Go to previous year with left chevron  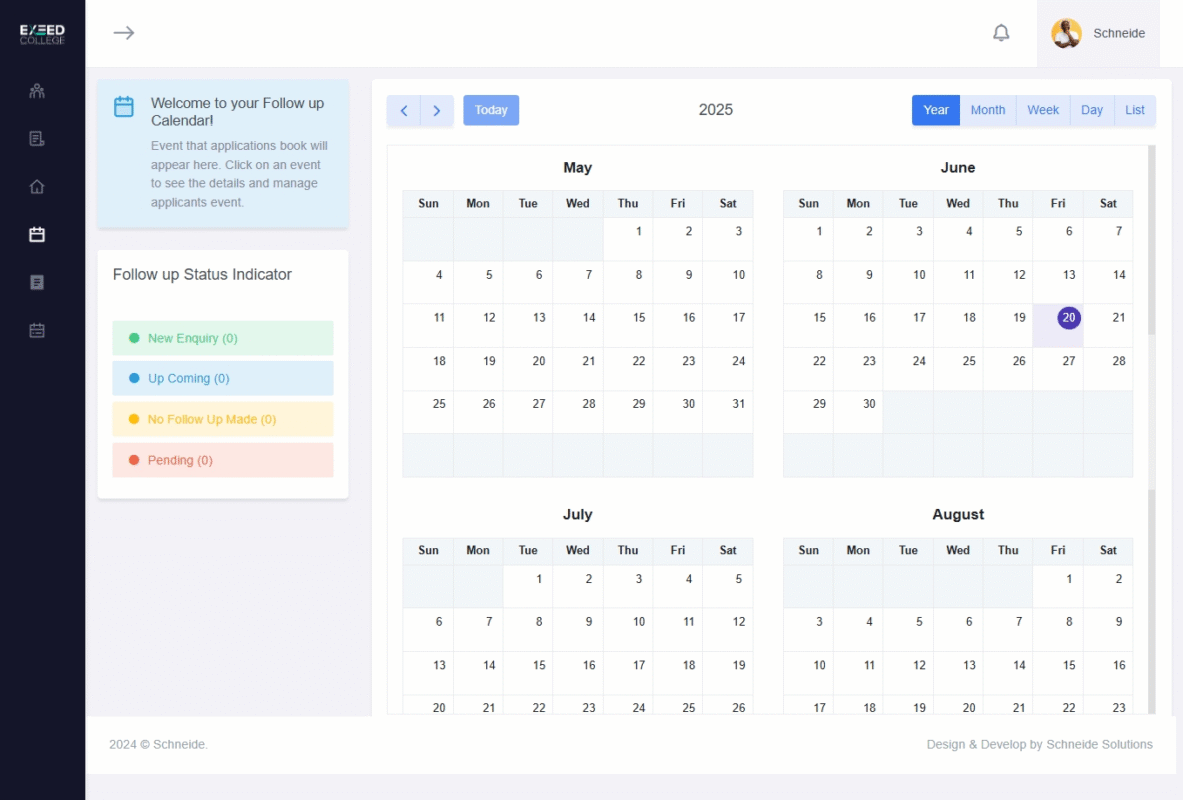(x=404, y=111)
